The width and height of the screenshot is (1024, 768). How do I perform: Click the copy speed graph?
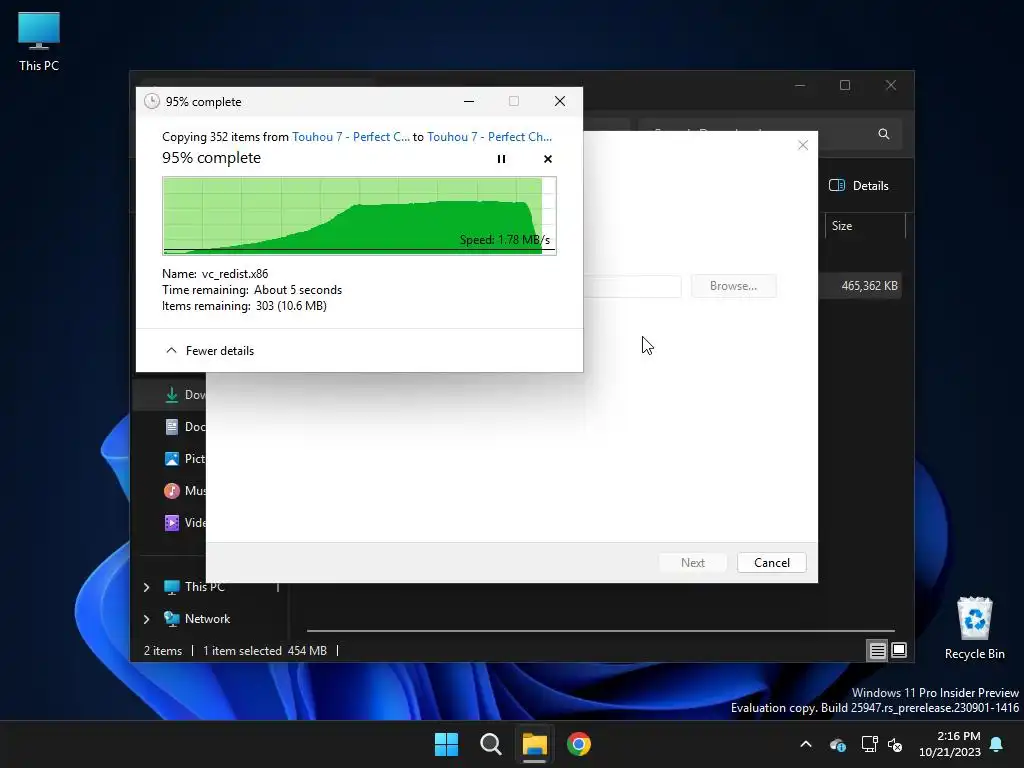pyautogui.click(x=359, y=216)
